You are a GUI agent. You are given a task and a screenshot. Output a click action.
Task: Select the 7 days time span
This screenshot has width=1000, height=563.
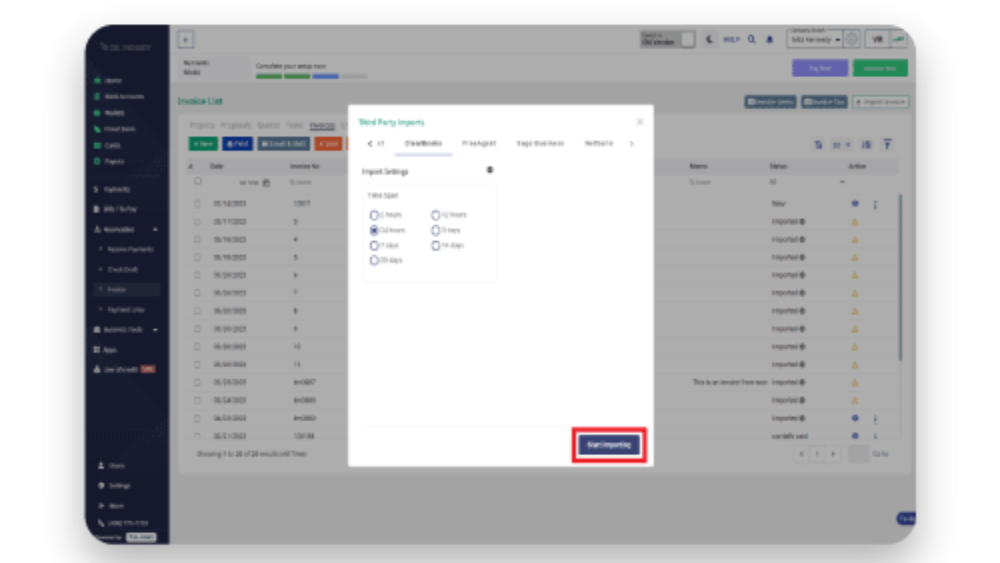pos(374,245)
